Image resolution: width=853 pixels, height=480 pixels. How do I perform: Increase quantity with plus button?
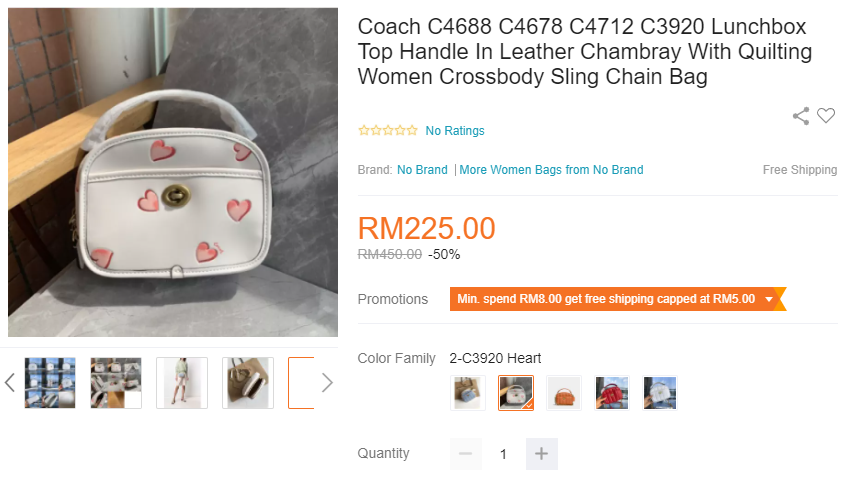coord(541,453)
